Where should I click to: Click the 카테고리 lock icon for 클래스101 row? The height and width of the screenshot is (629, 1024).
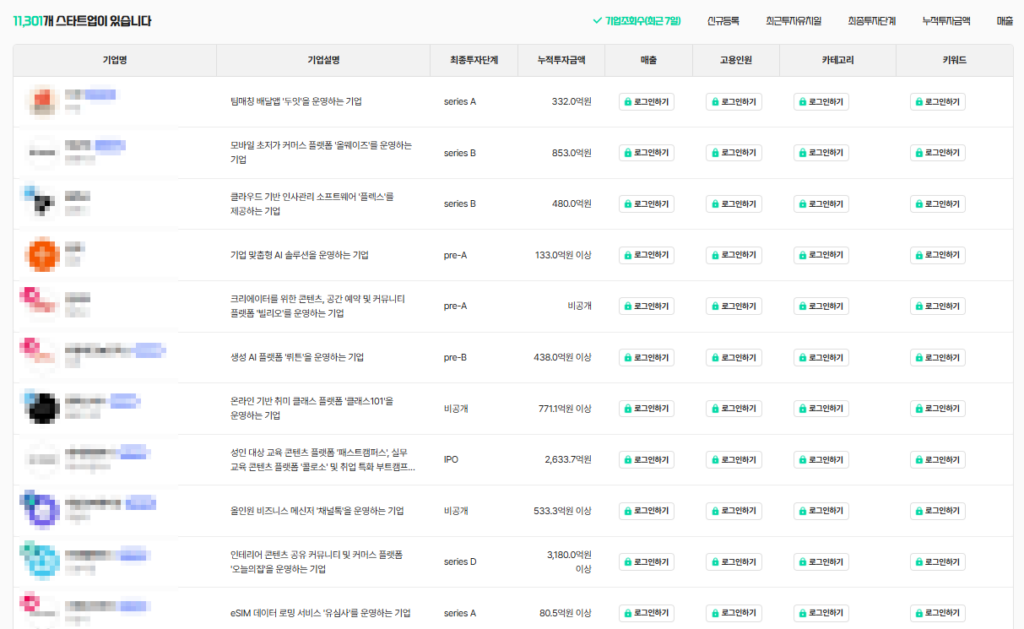802,409
